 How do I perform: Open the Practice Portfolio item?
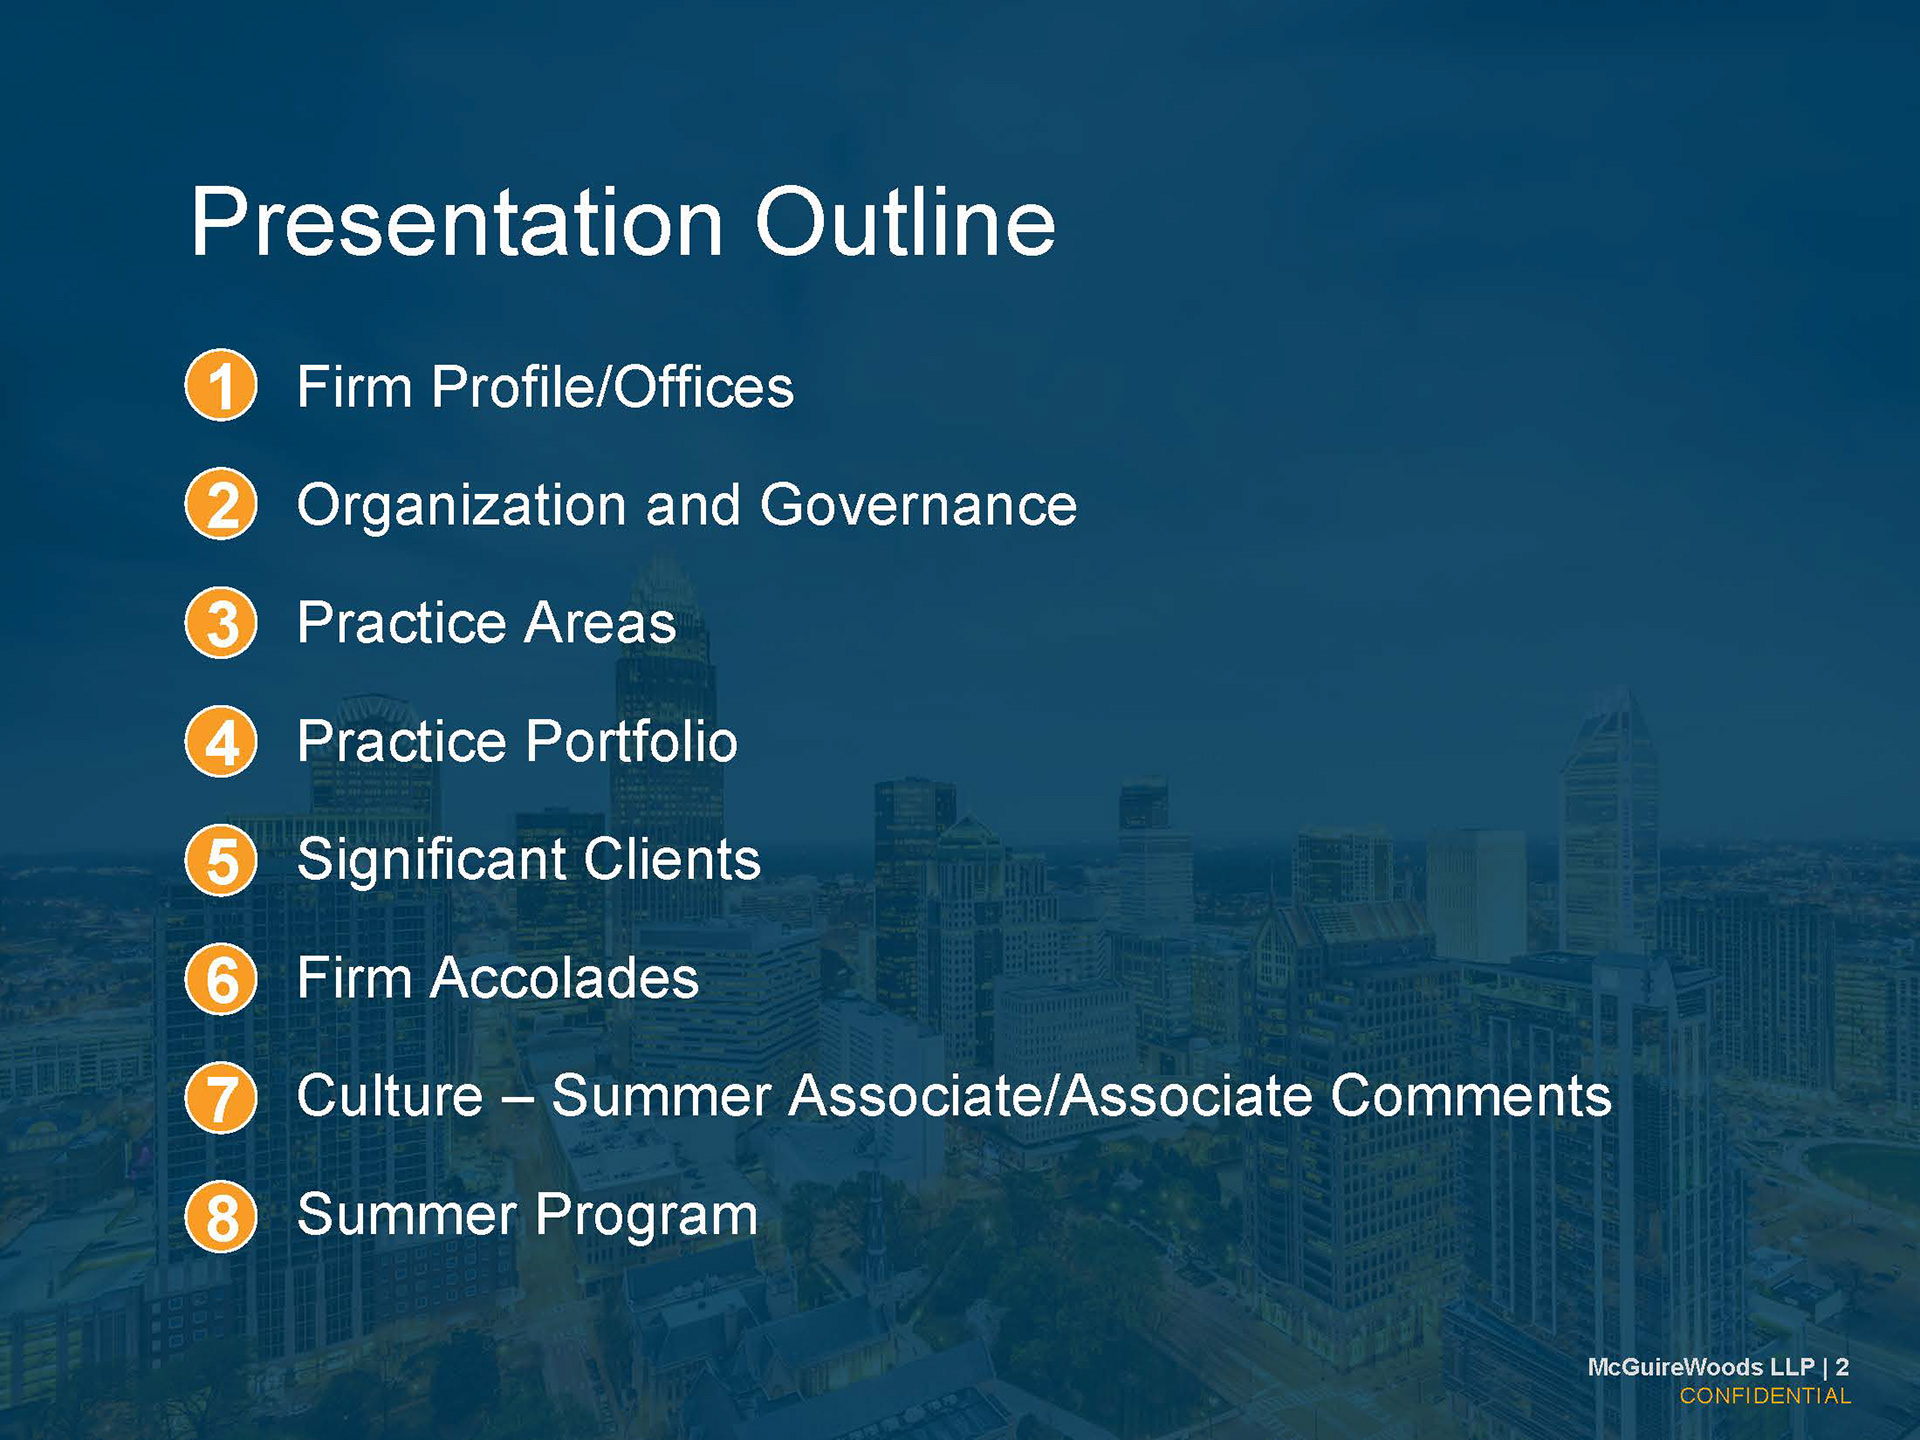[517, 742]
